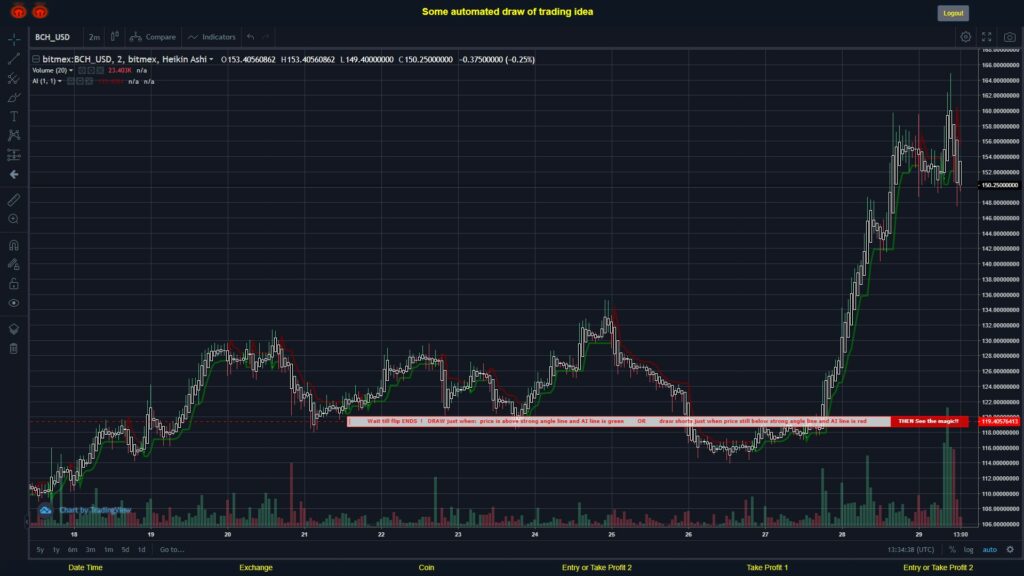The height and width of the screenshot is (576, 1024).
Task: Select the brush drawing tool
Action: click(14, 97)
